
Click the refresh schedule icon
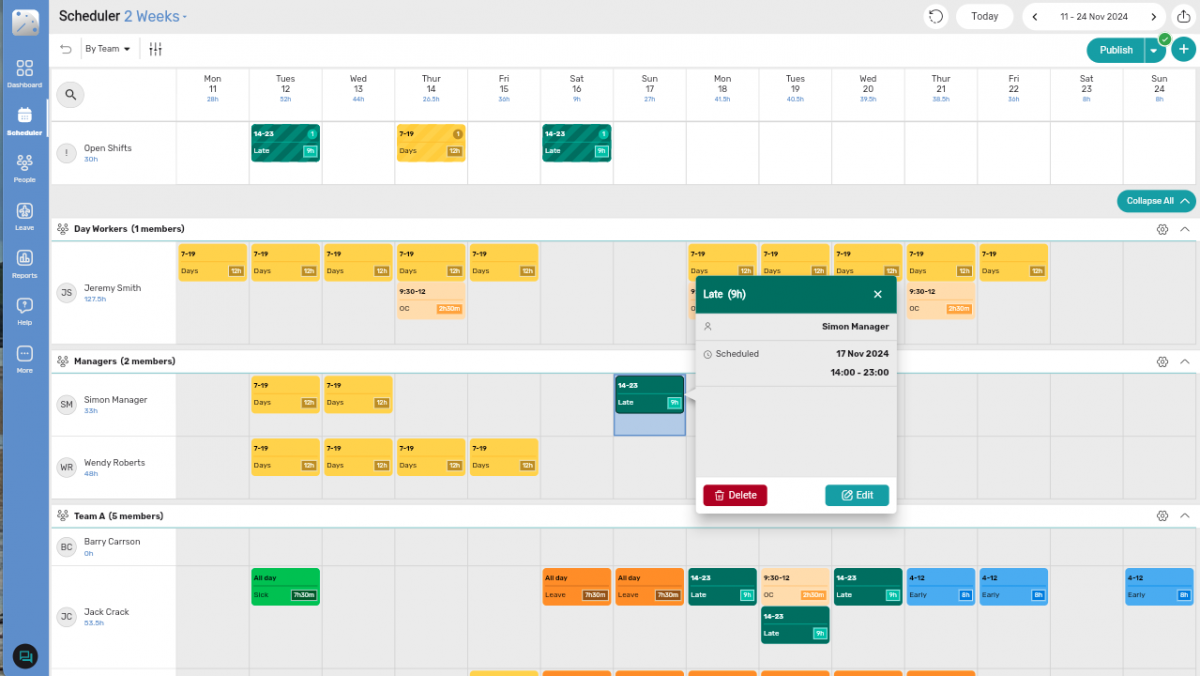(x=936, y=17)
